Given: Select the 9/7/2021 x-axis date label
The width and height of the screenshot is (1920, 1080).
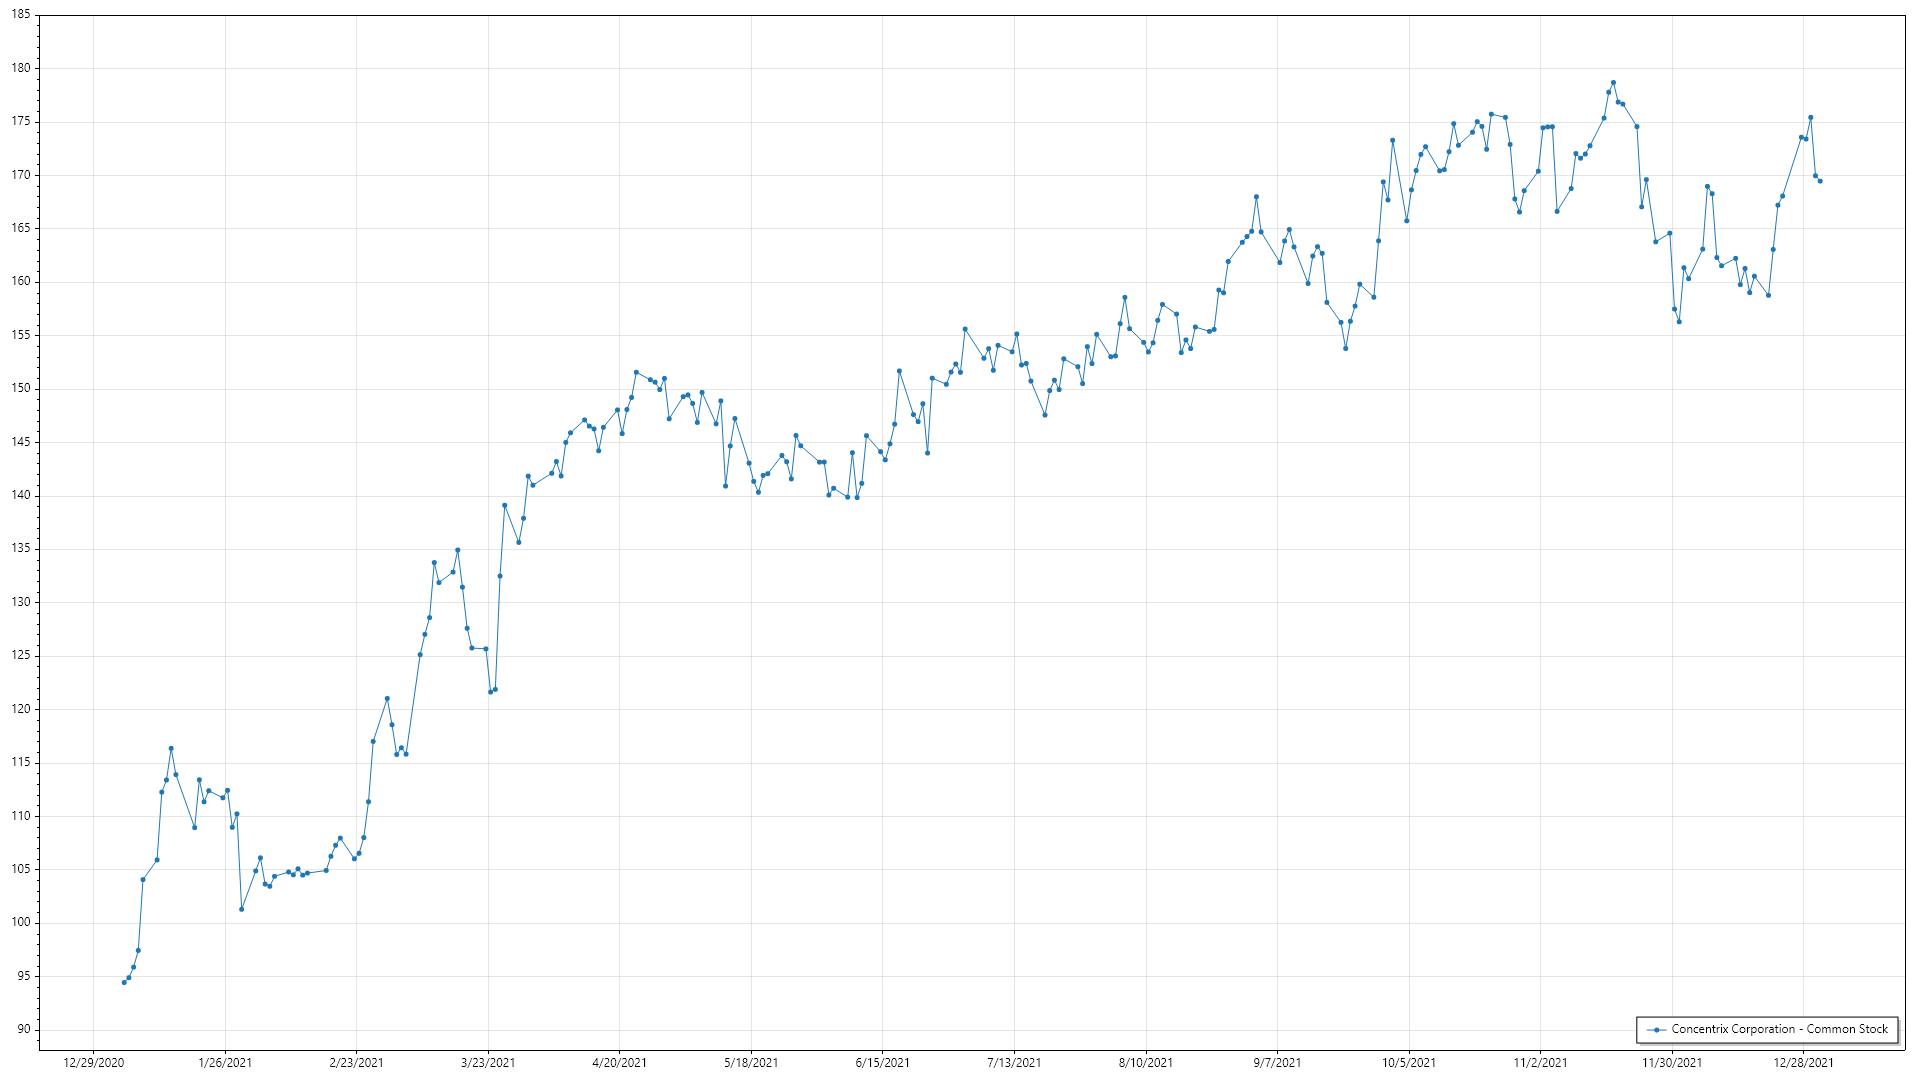Looking at the screenshot, I should click(1277, 1062).
